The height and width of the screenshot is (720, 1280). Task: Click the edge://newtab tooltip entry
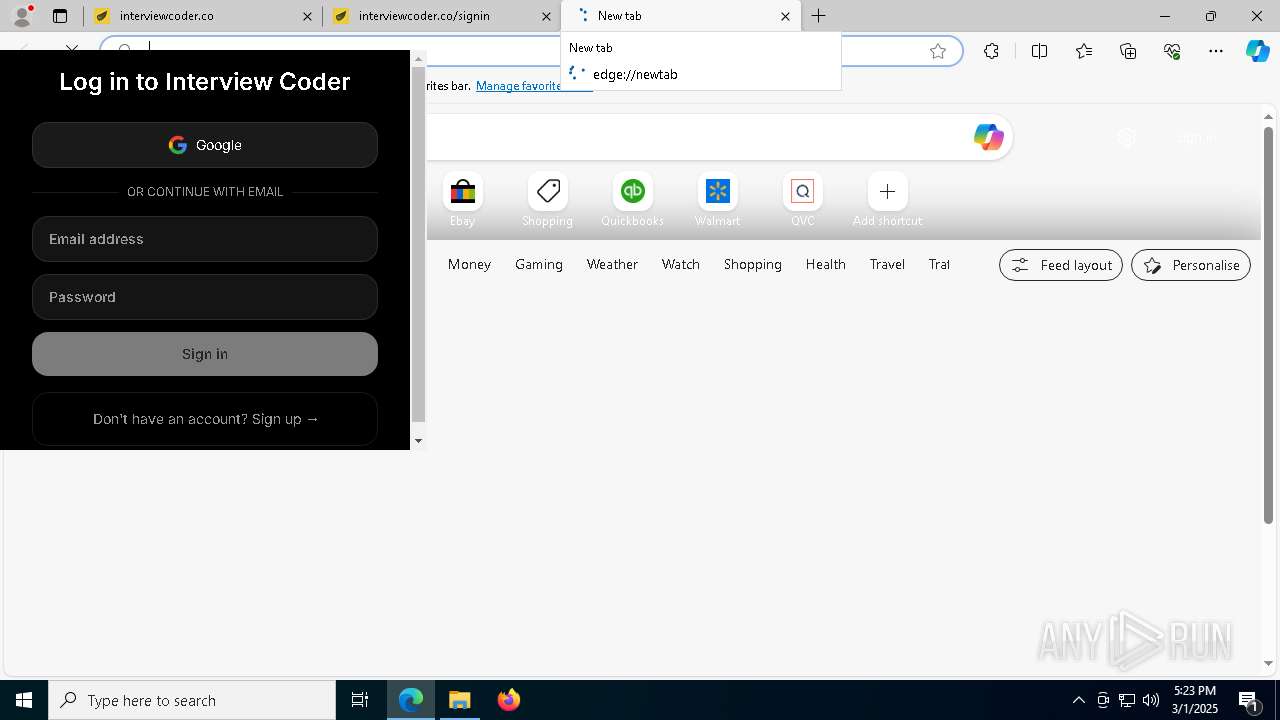click(x=635, y=74)
